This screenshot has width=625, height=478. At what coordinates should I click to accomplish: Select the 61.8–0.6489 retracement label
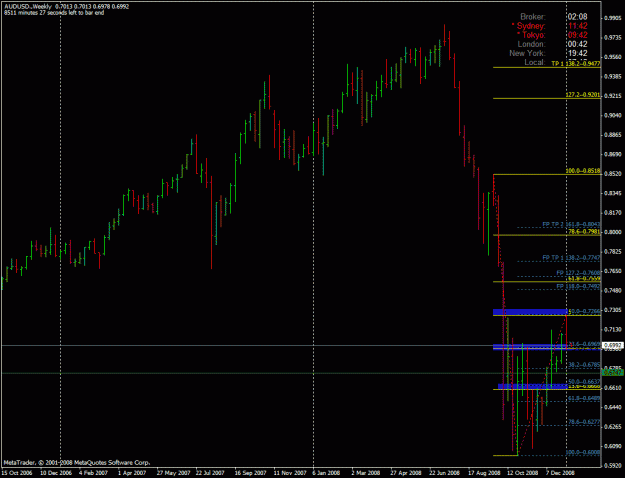tap(584, 398)
